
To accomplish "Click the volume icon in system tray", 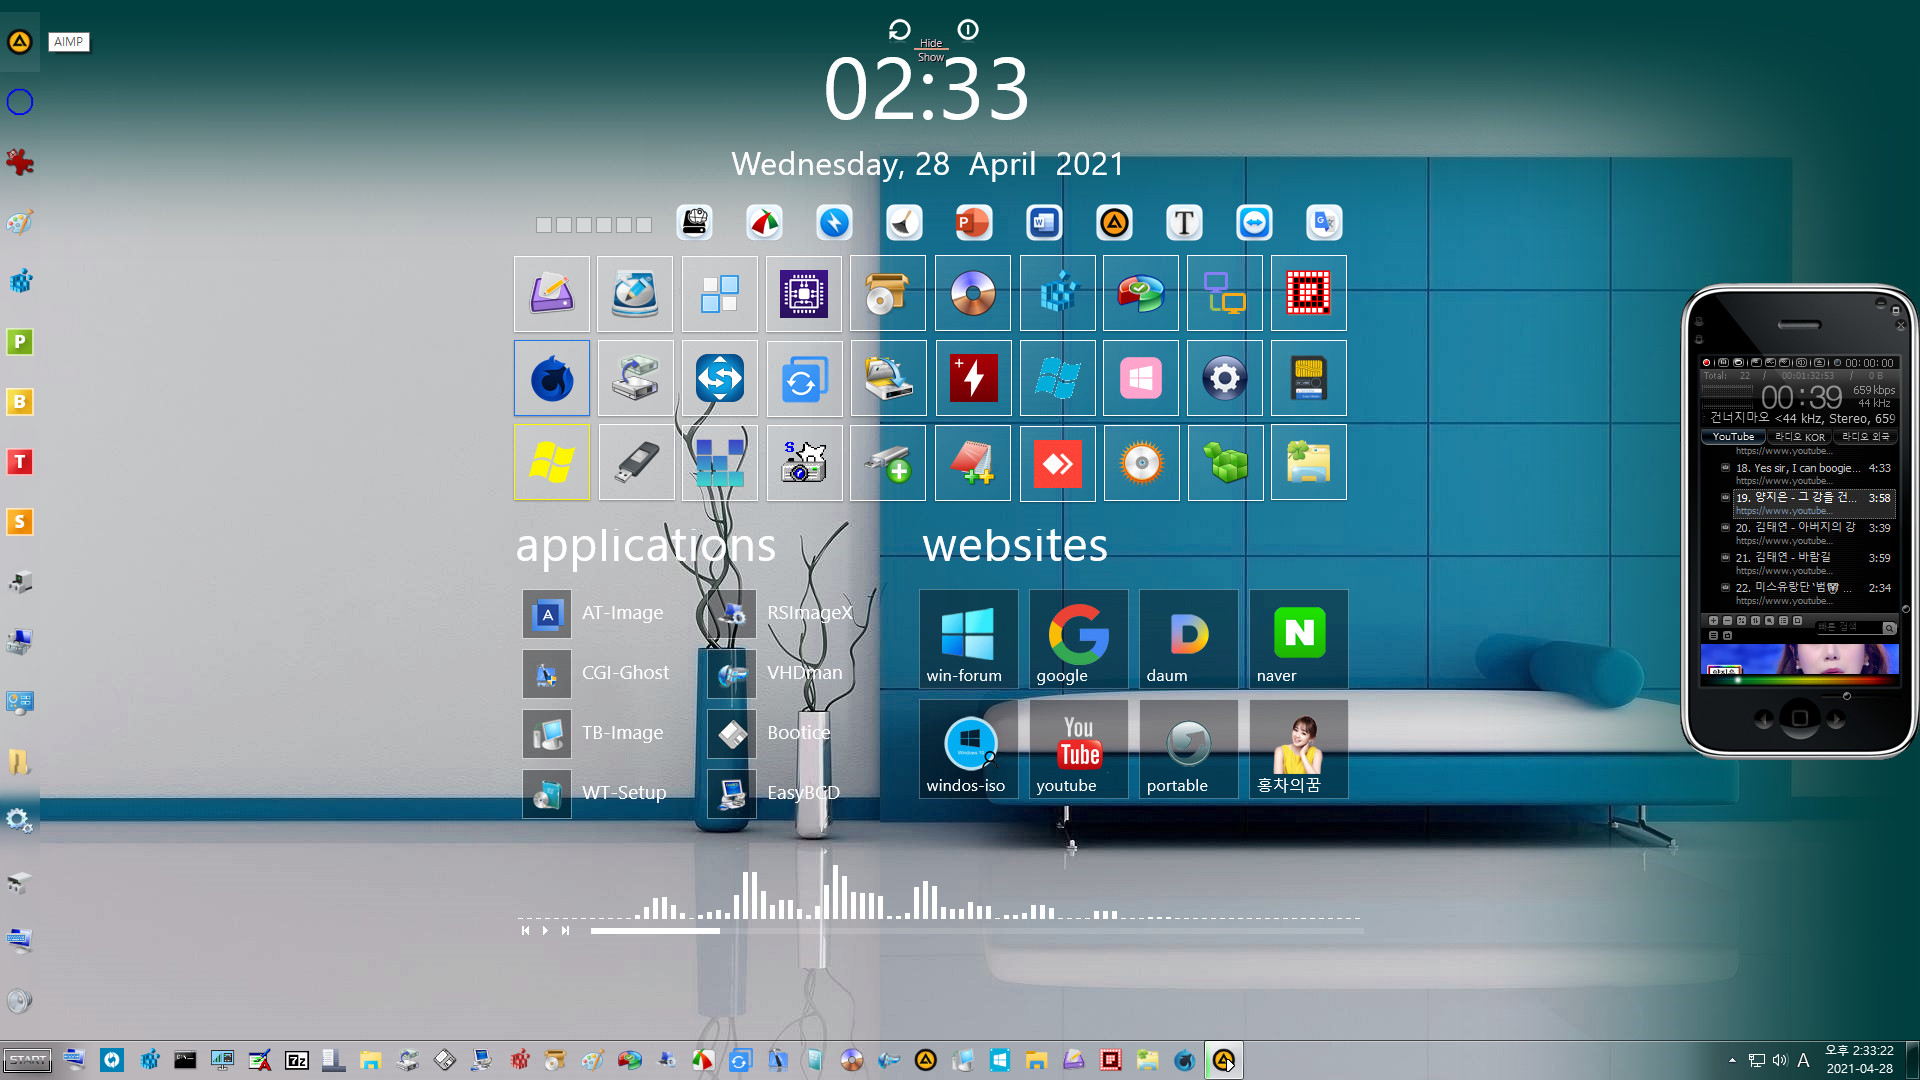I will coord(1780,1060).
